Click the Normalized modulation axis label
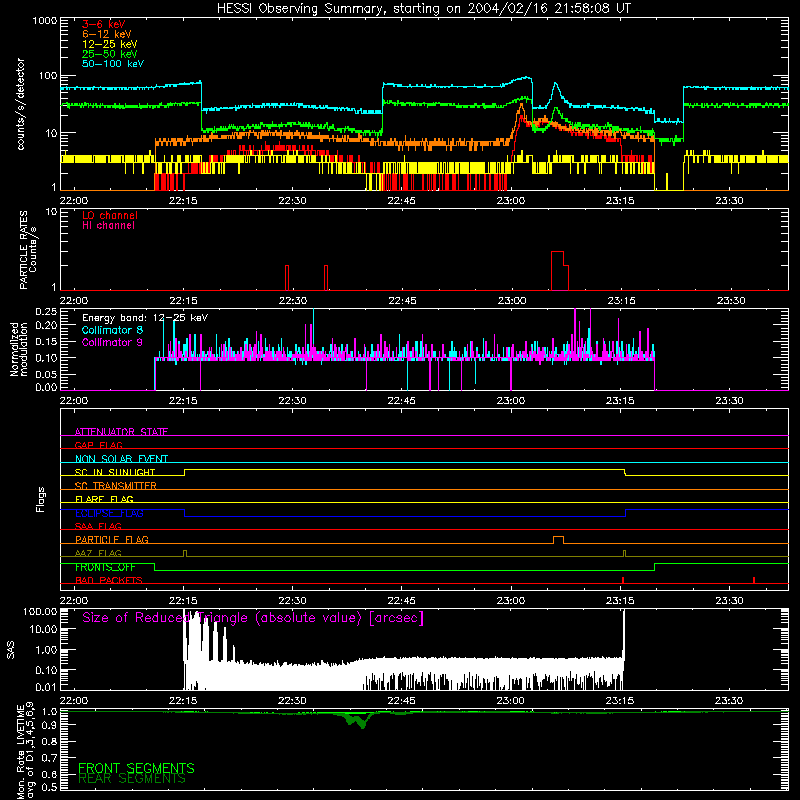This screenshot has height=800, width=800. coord(18,349)
